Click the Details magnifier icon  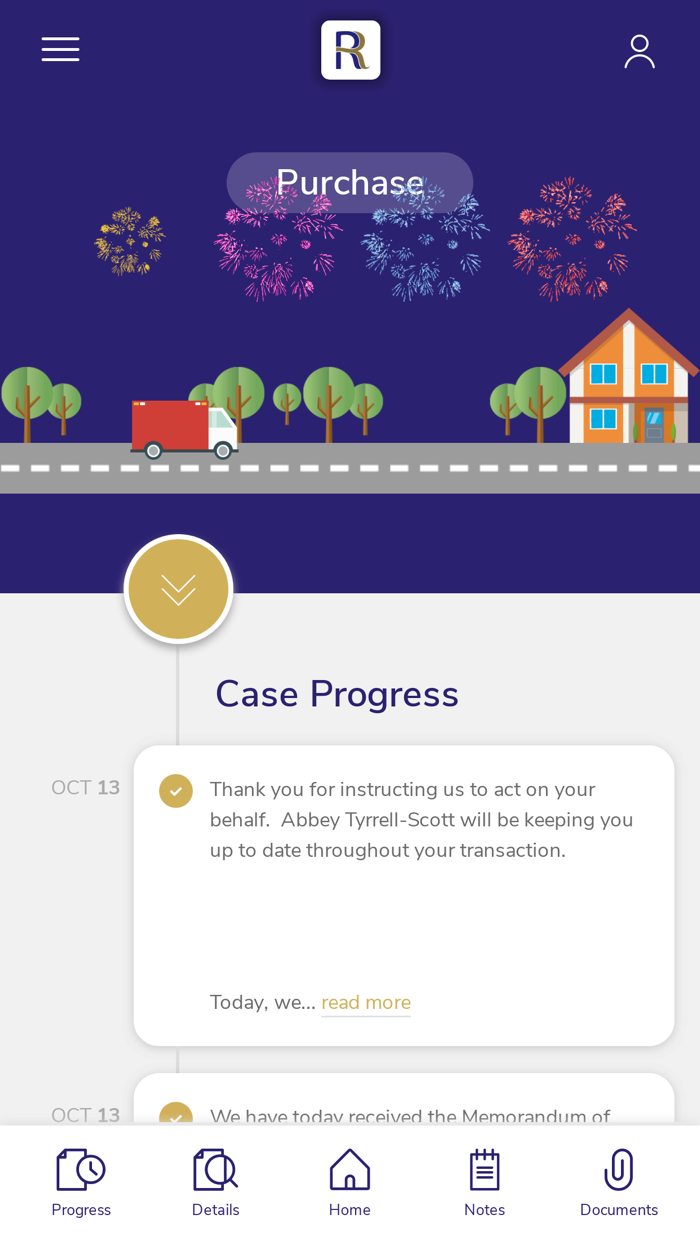tap(215, 1169)
